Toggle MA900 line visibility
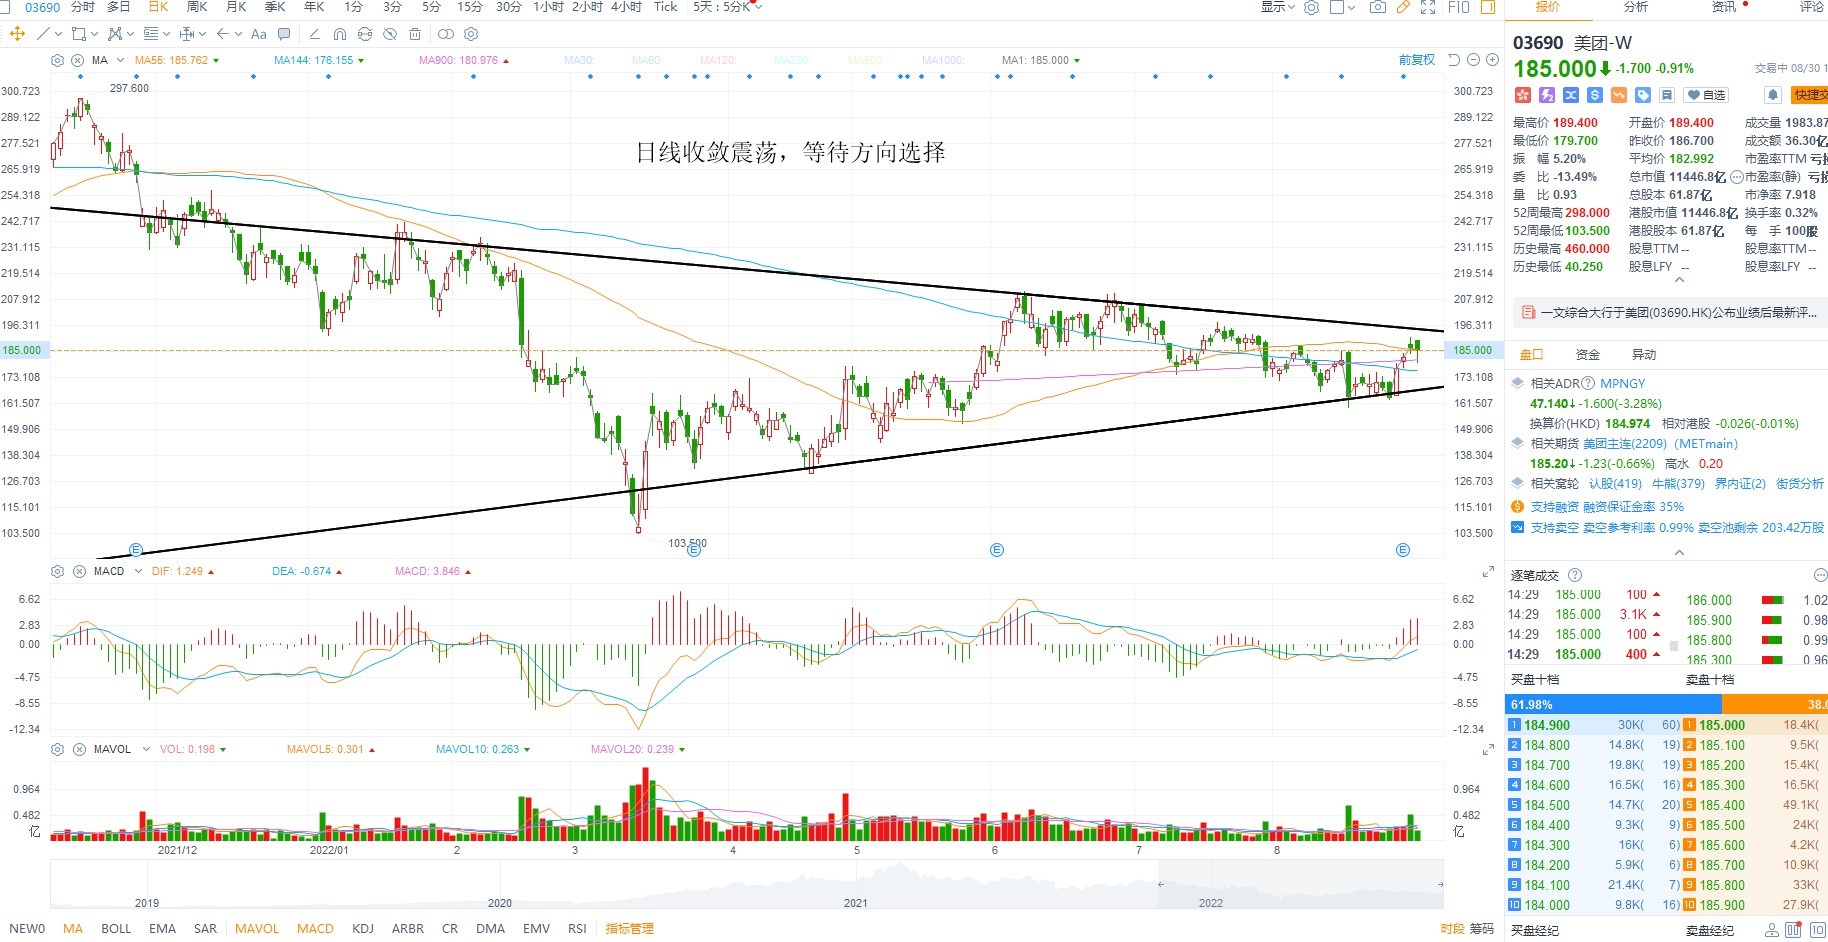 click(464, 60)
